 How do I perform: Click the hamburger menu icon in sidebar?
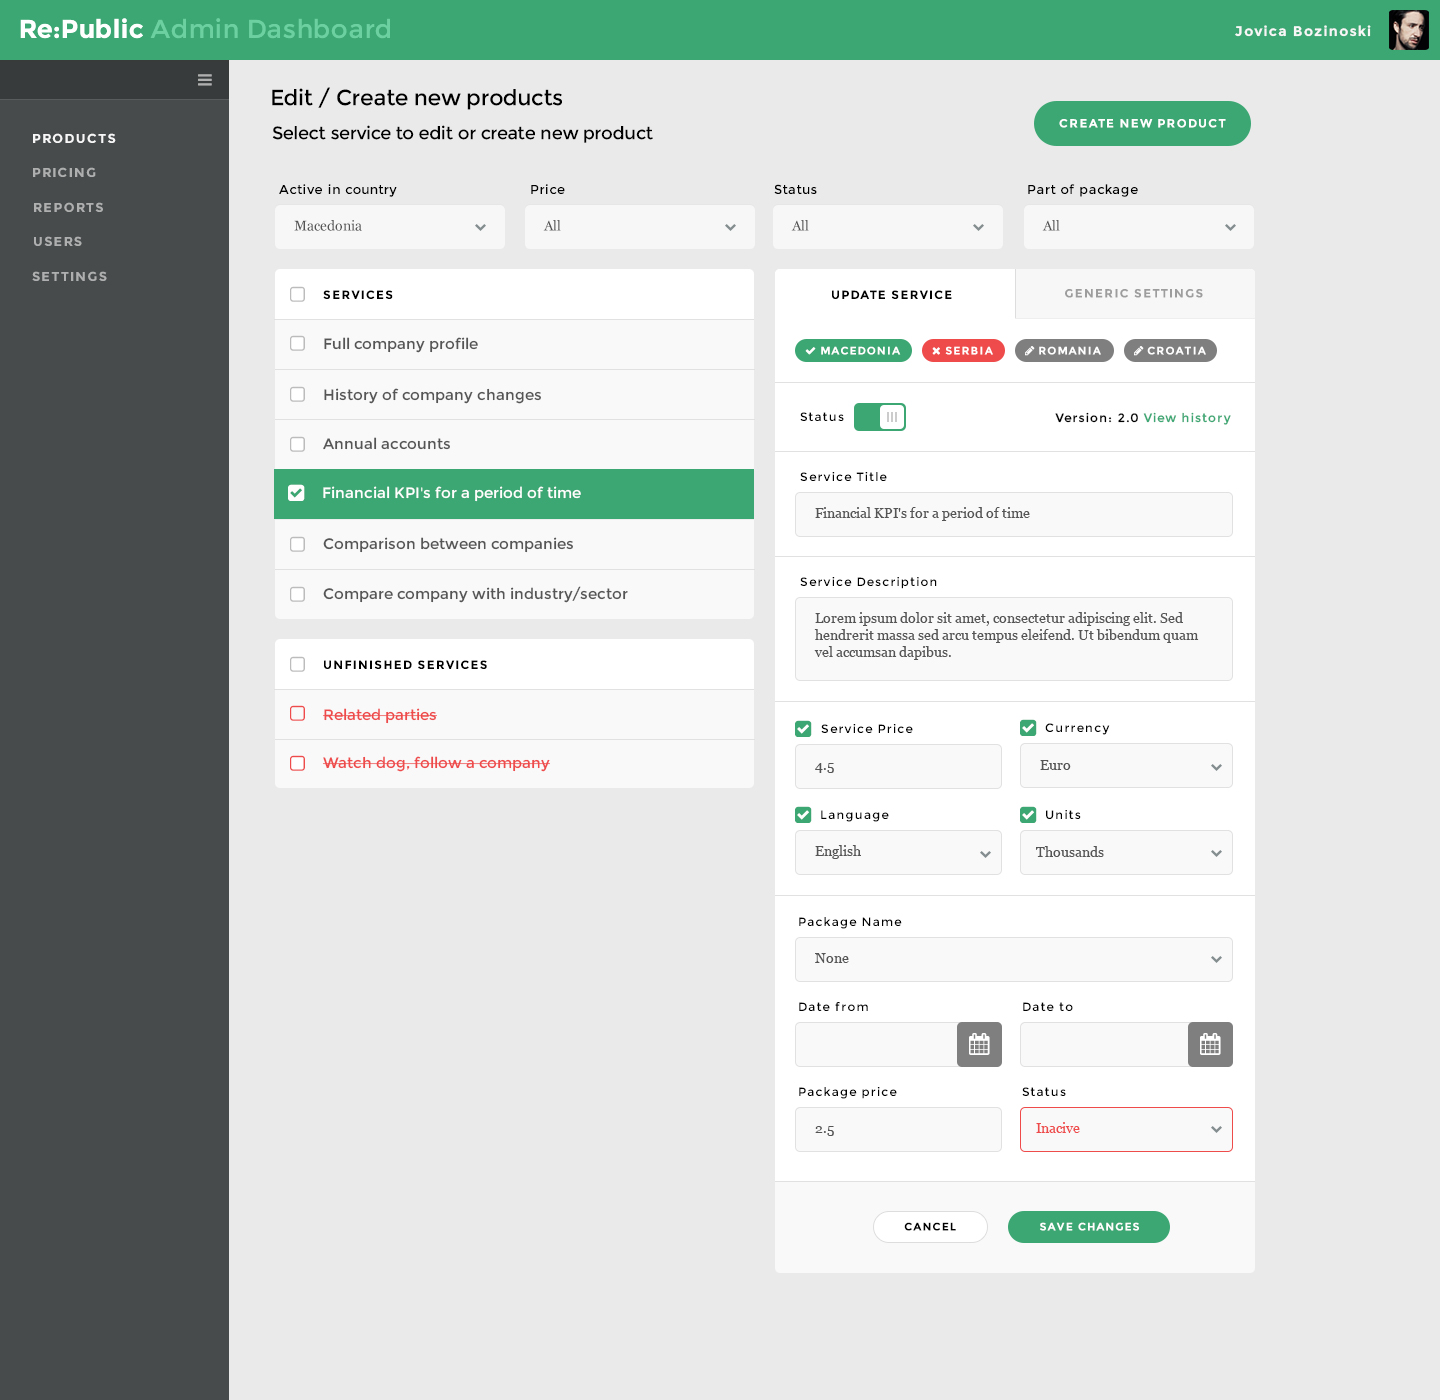[205, 80]
